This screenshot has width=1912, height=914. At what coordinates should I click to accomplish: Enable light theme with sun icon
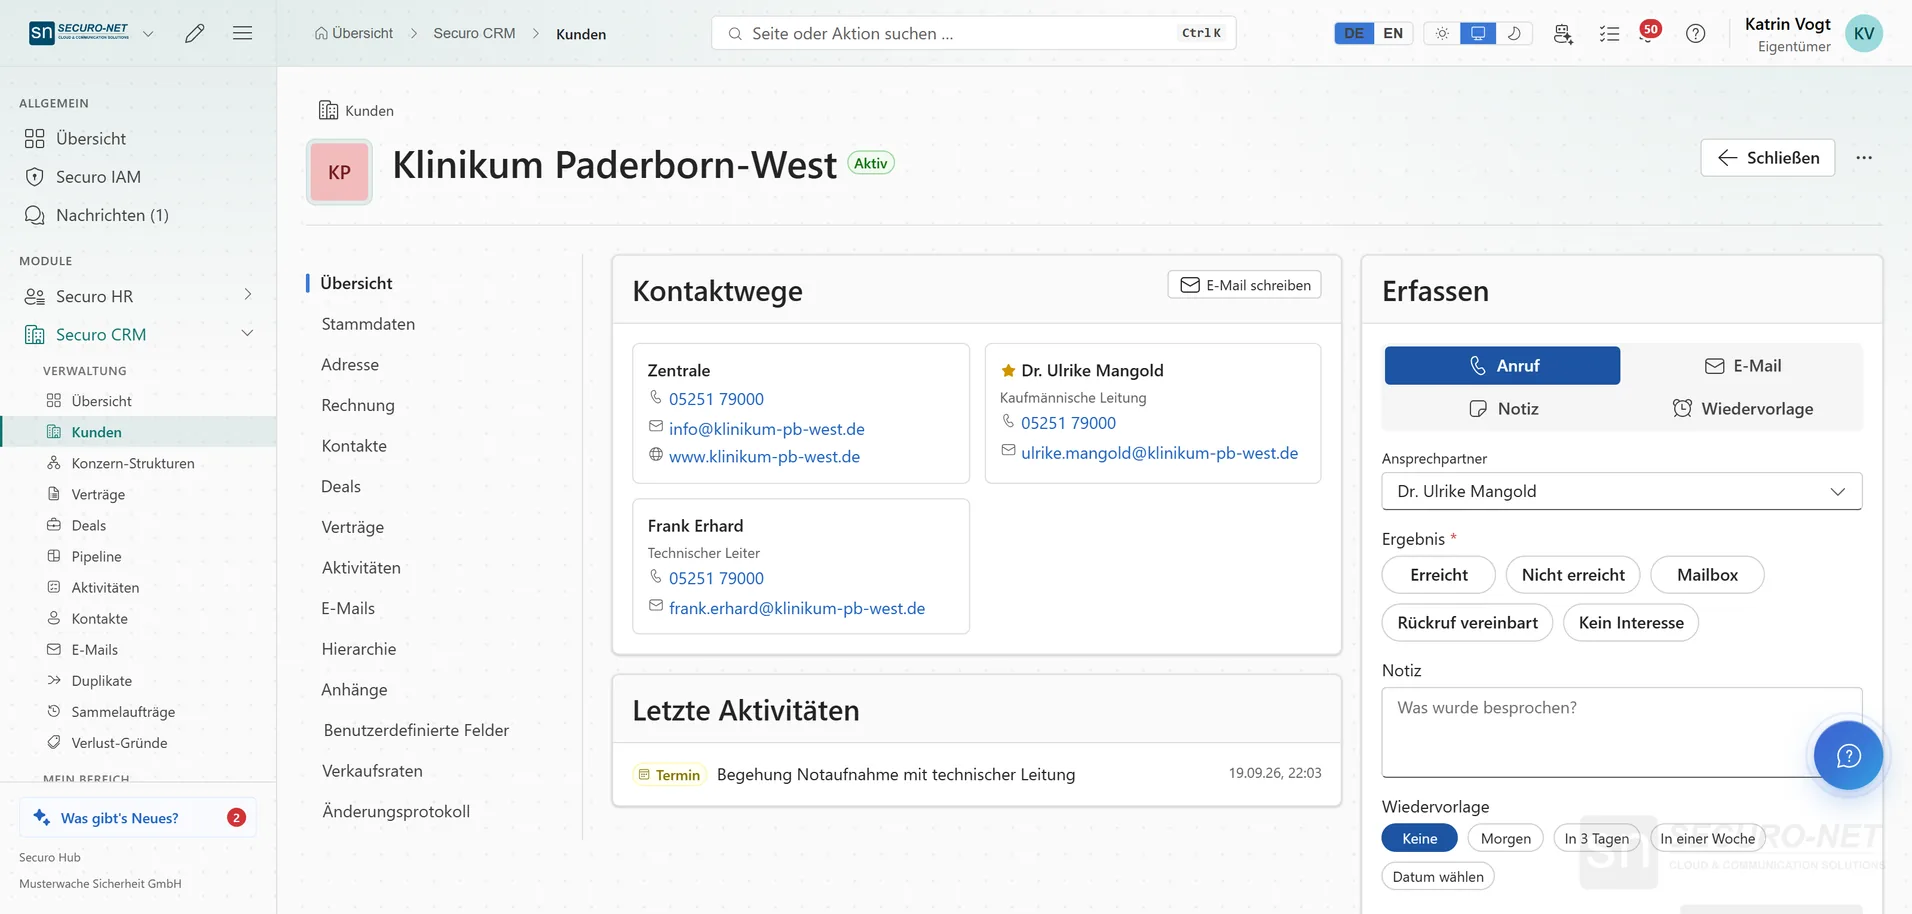point(1442,33)
